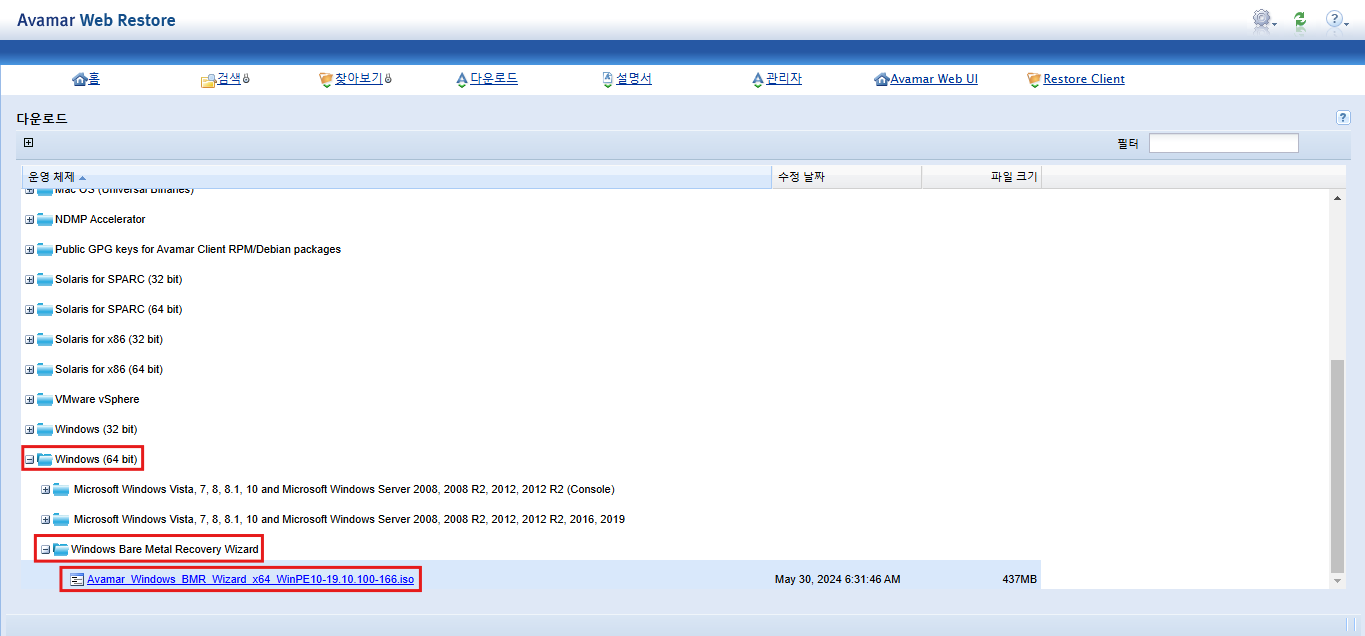Screen dimensions: 1365x636
Task: Expand Solaris for SPARC (64 bit) node
Action: [x=30, y=310]
